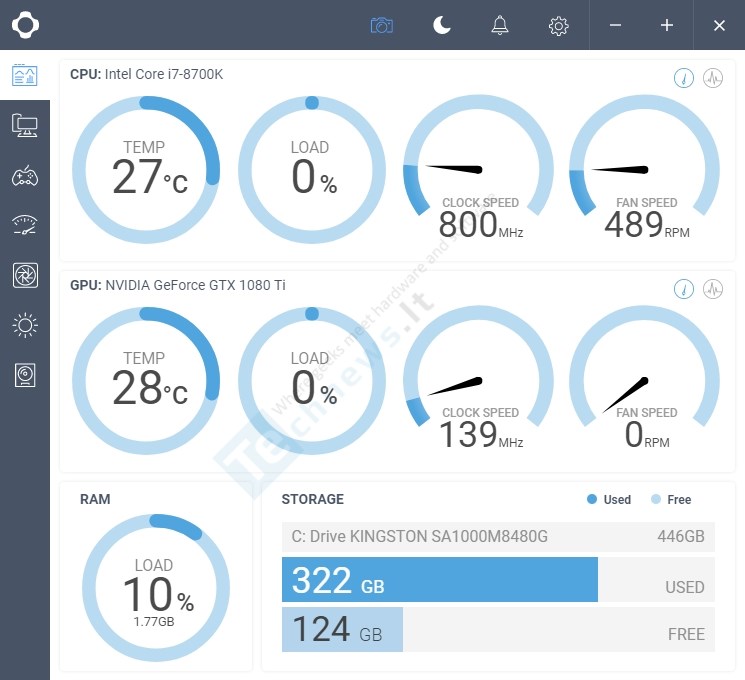Click the Used legend dot
745x680 pixels.
[x=592, y=499]
